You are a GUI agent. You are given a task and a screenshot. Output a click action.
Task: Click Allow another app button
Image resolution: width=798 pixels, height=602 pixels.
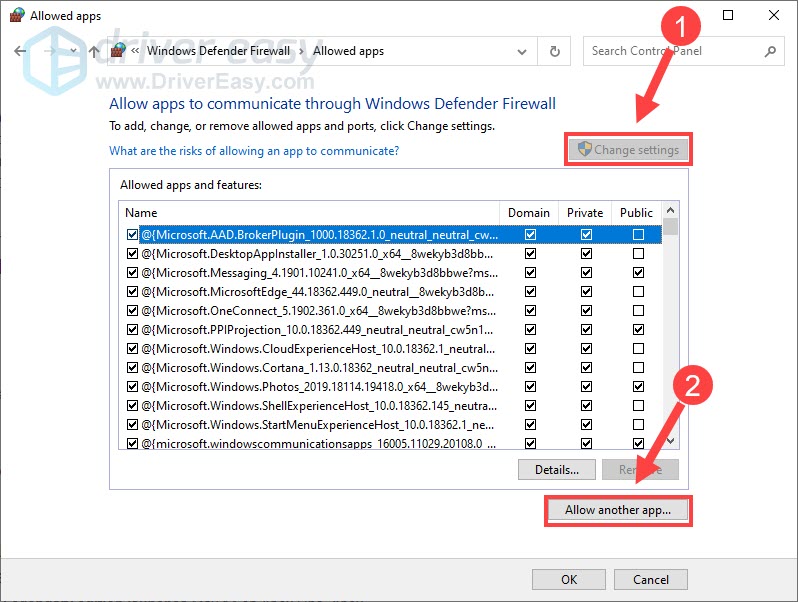618,510
